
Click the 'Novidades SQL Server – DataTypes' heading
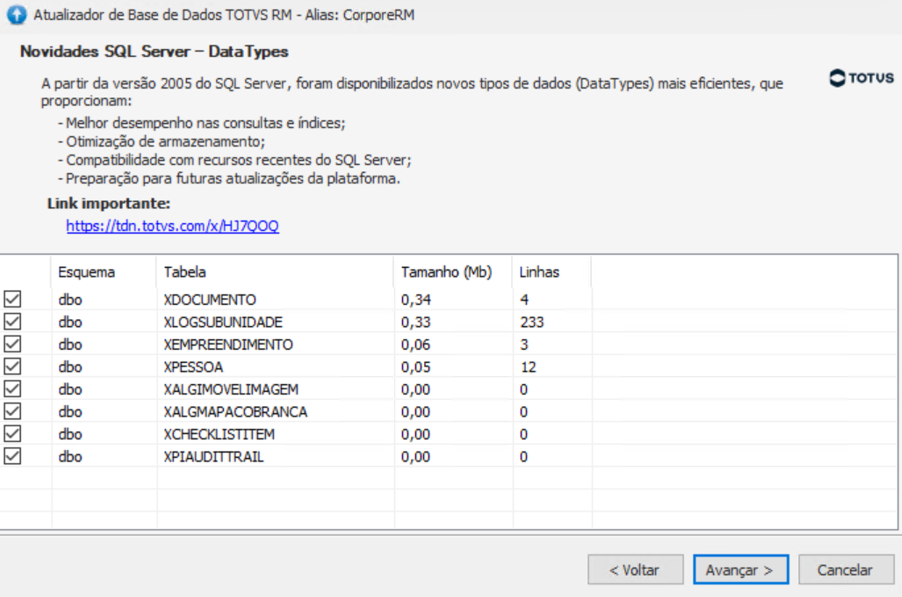154,52
